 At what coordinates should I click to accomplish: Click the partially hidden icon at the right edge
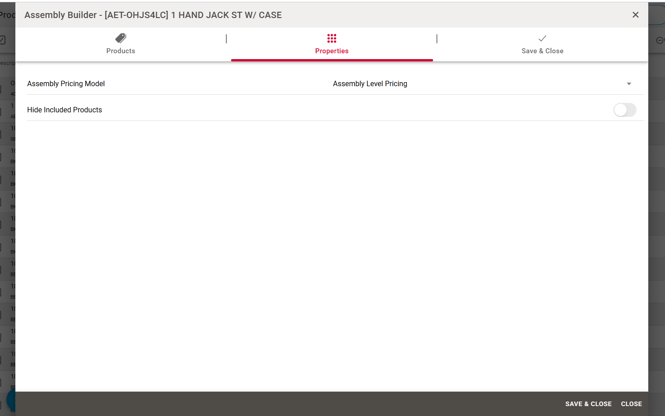[x=659, y=40]
